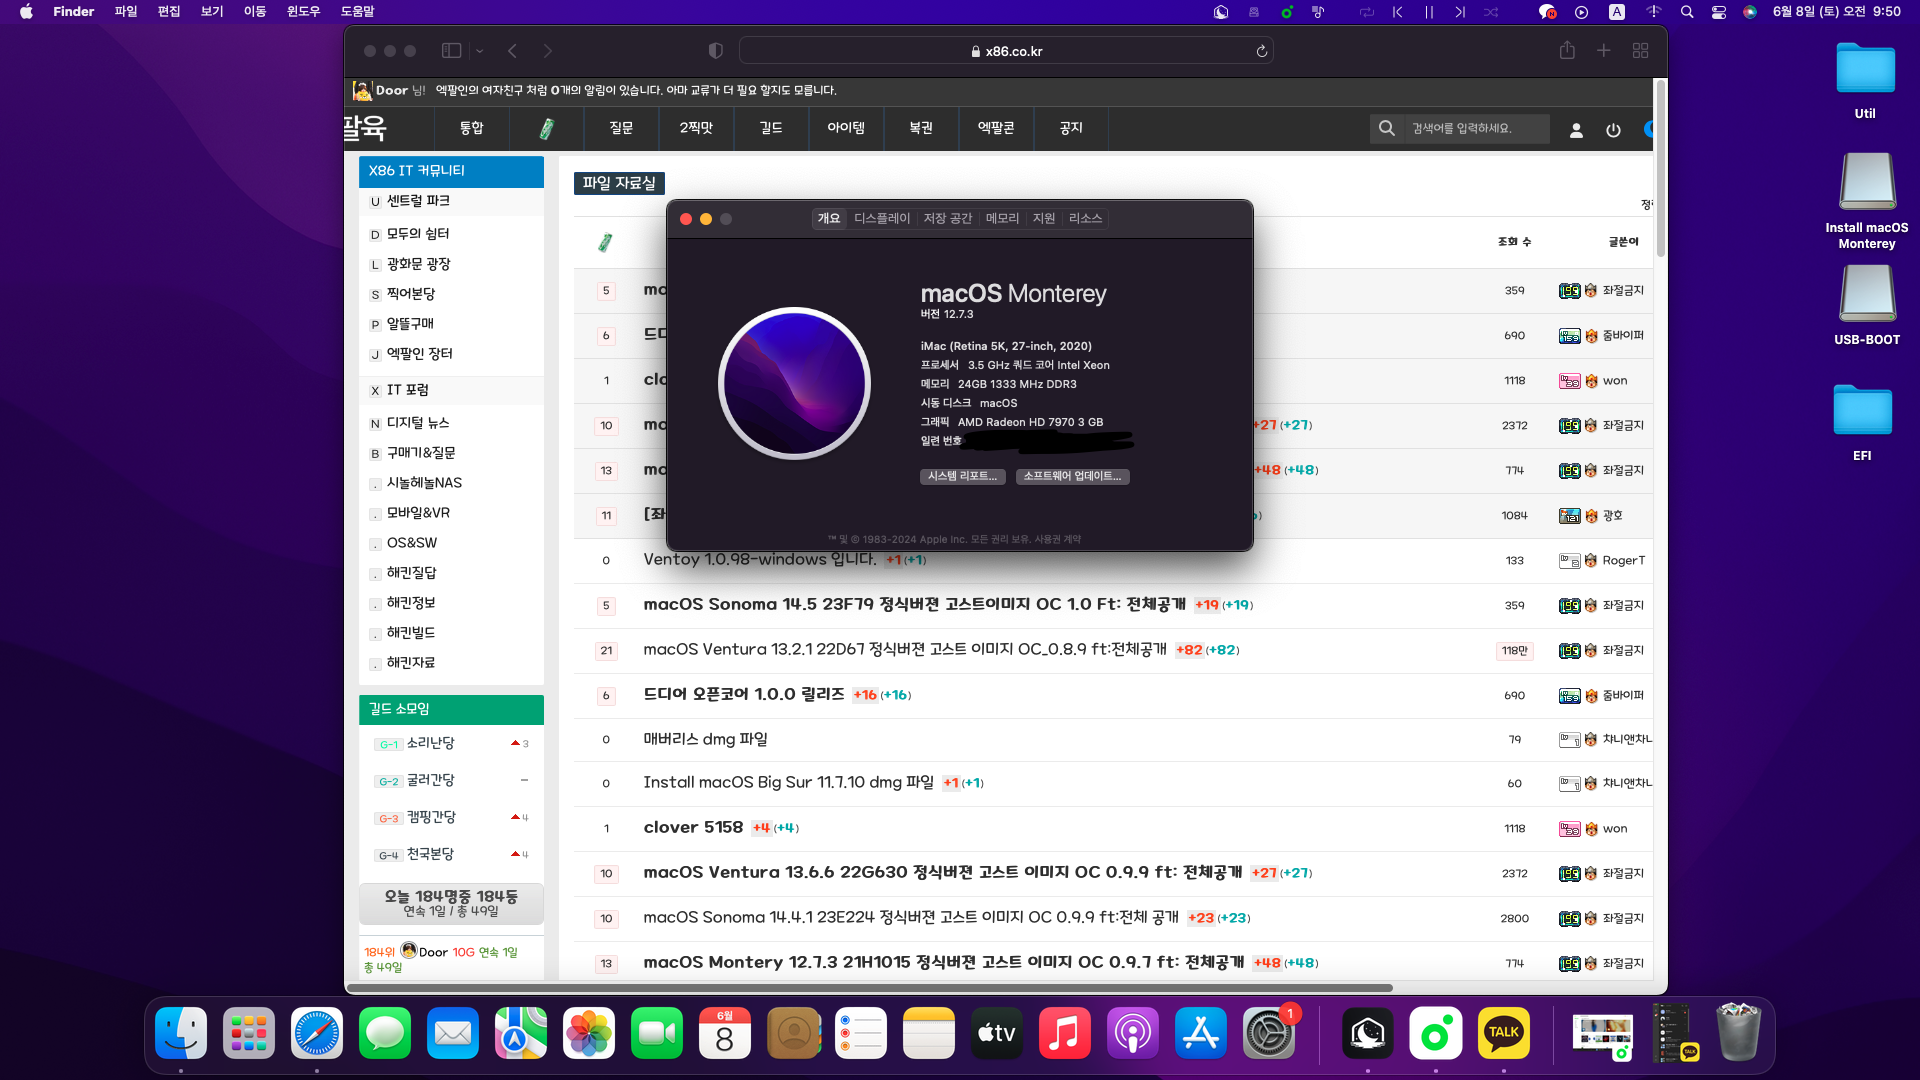Viewport: 1920px width, 1080px height.
Task: Open USB-BOOT drive on desktop
Action: point(1866,306)
